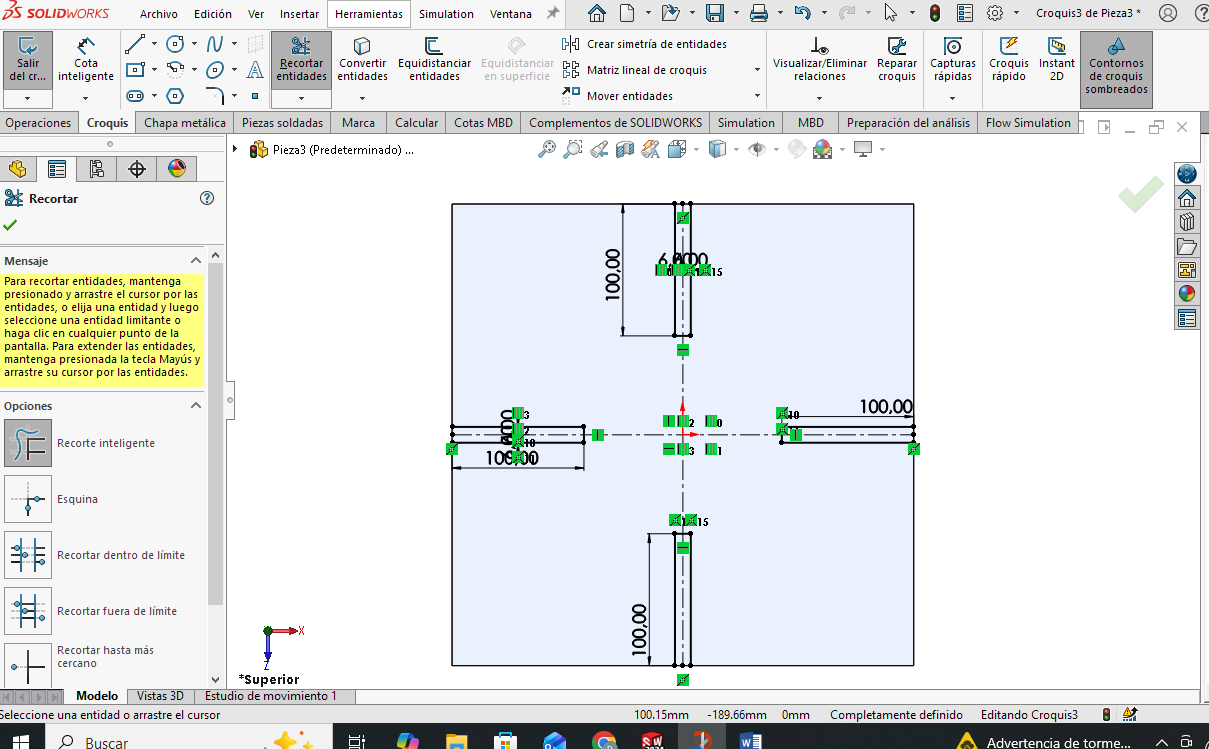
Task: Select the Straight Slot tool
Action: [x=135, y=97]
